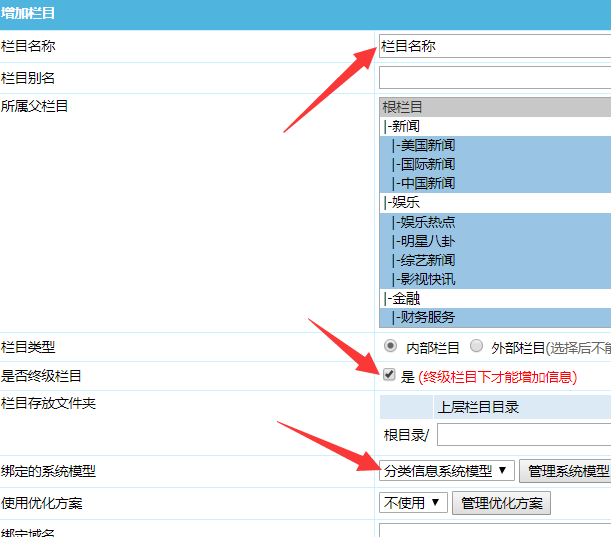Open the 分类信息系统模型 dropdown
The width and height of the screenshot is (611, 537).
447,471
